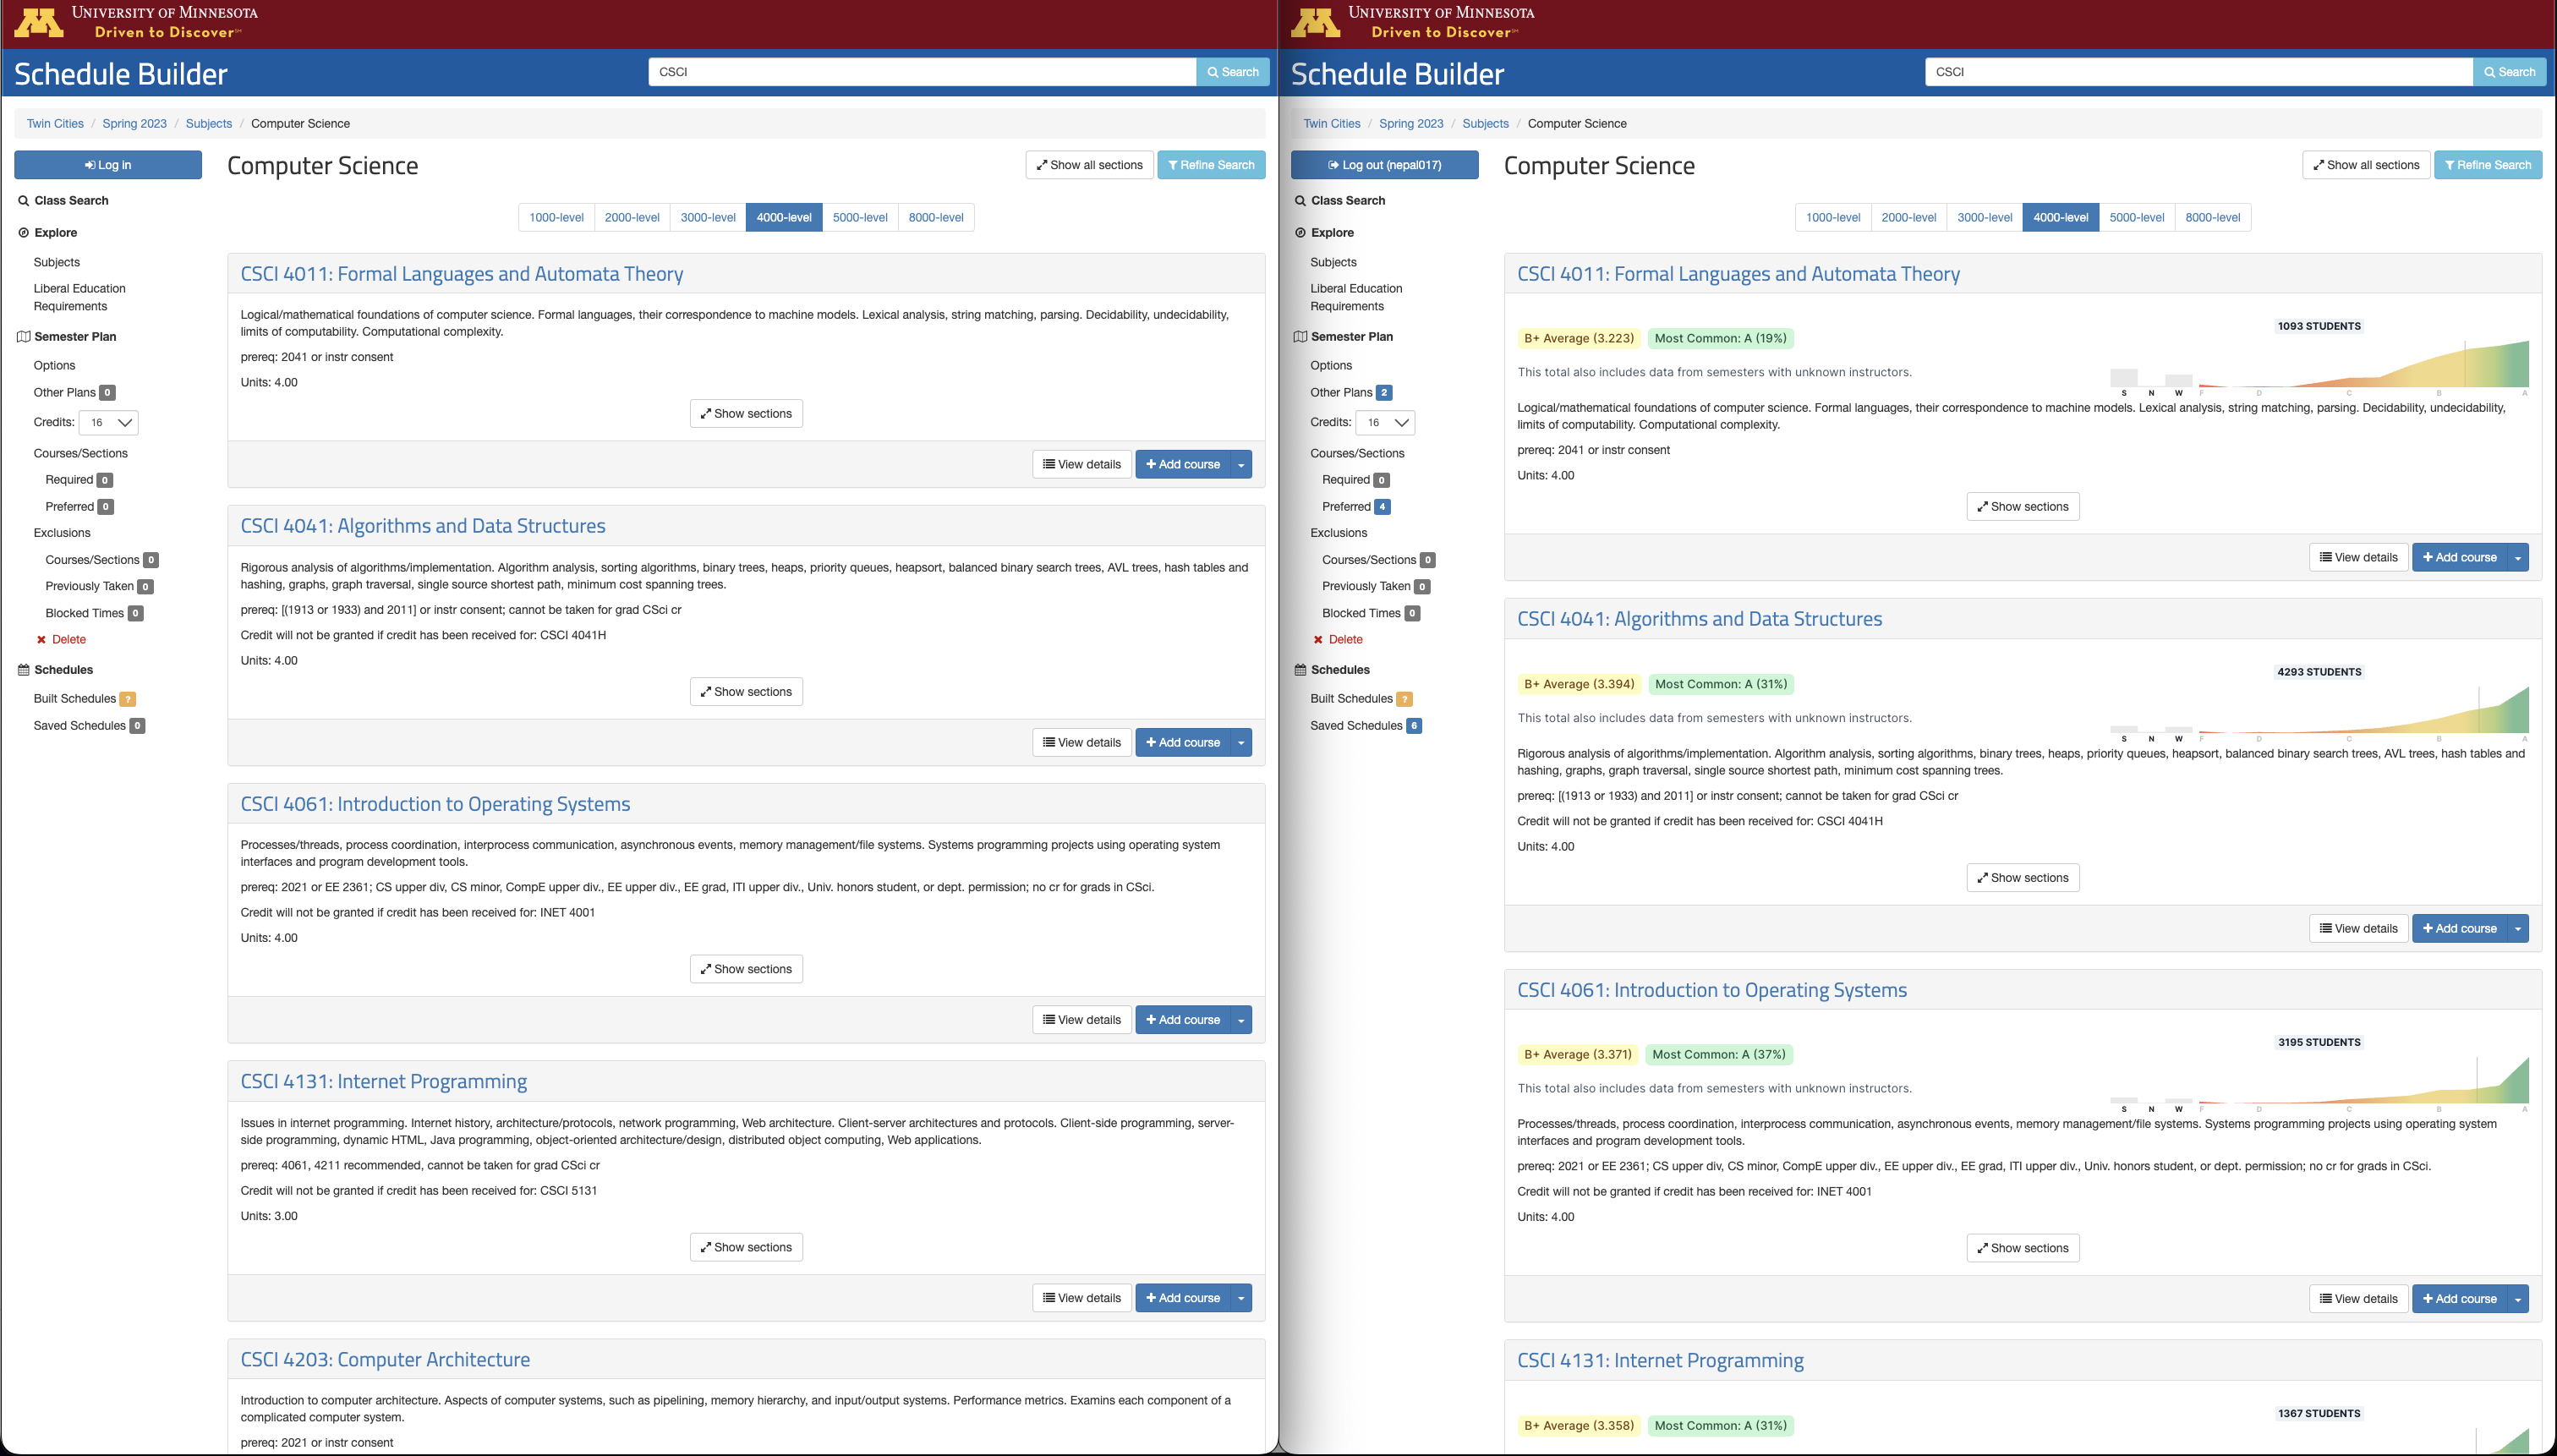
Task: Click Twin Cities breadcrumb in left window
Action: click(55, 123)
